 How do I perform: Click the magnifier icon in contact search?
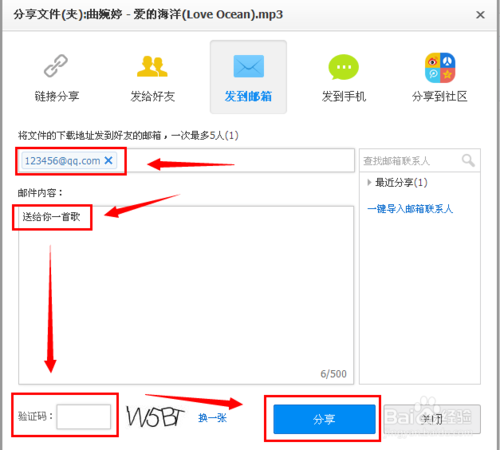coord(468,161)
